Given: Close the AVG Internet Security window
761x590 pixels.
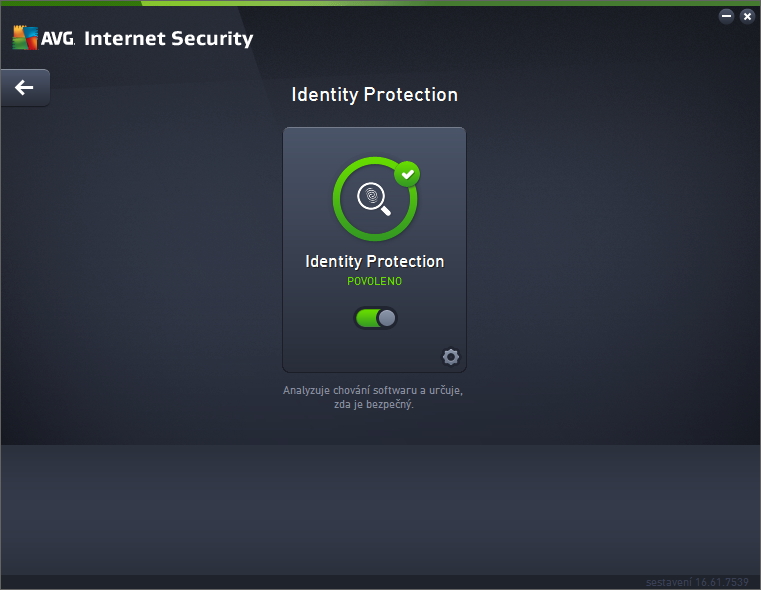Looking at the screenshot, I should pos(746,16).
